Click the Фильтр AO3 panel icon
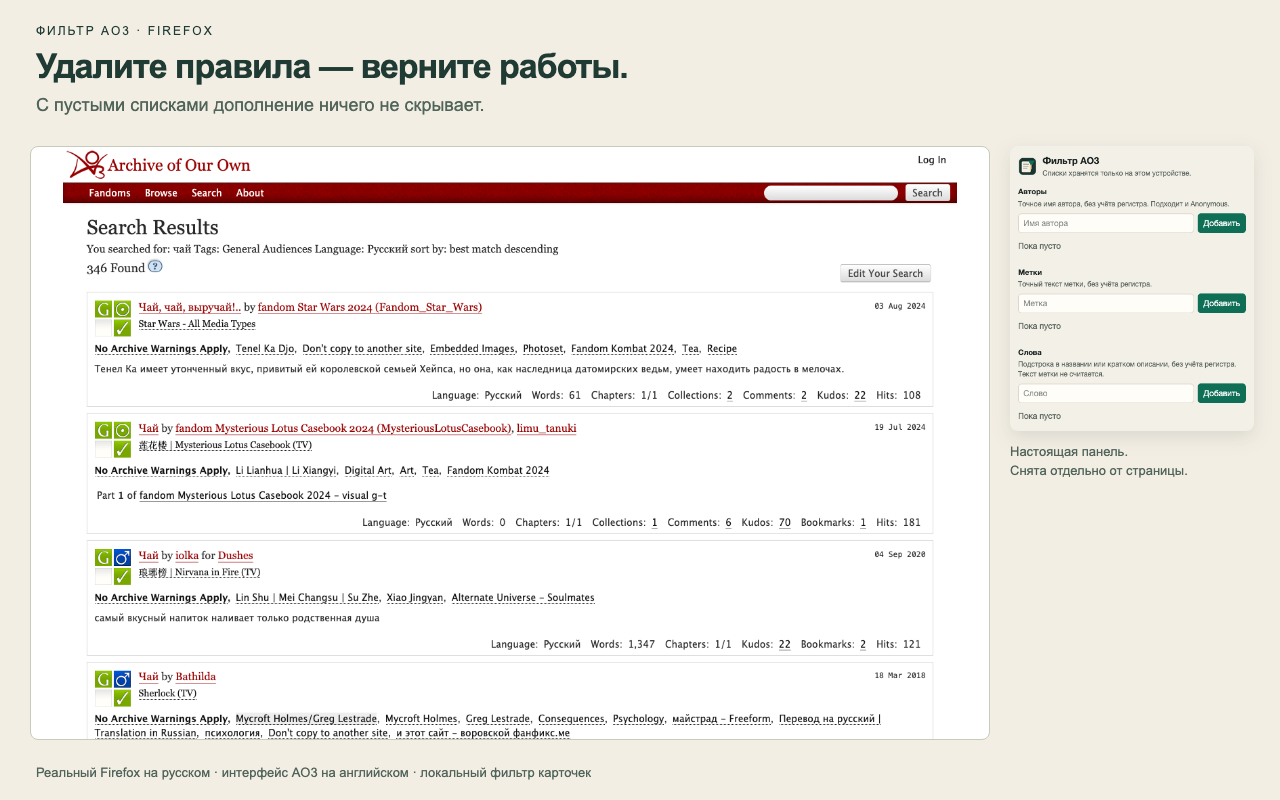Viewport: 1280px width, 800px height. point(1027,166)
